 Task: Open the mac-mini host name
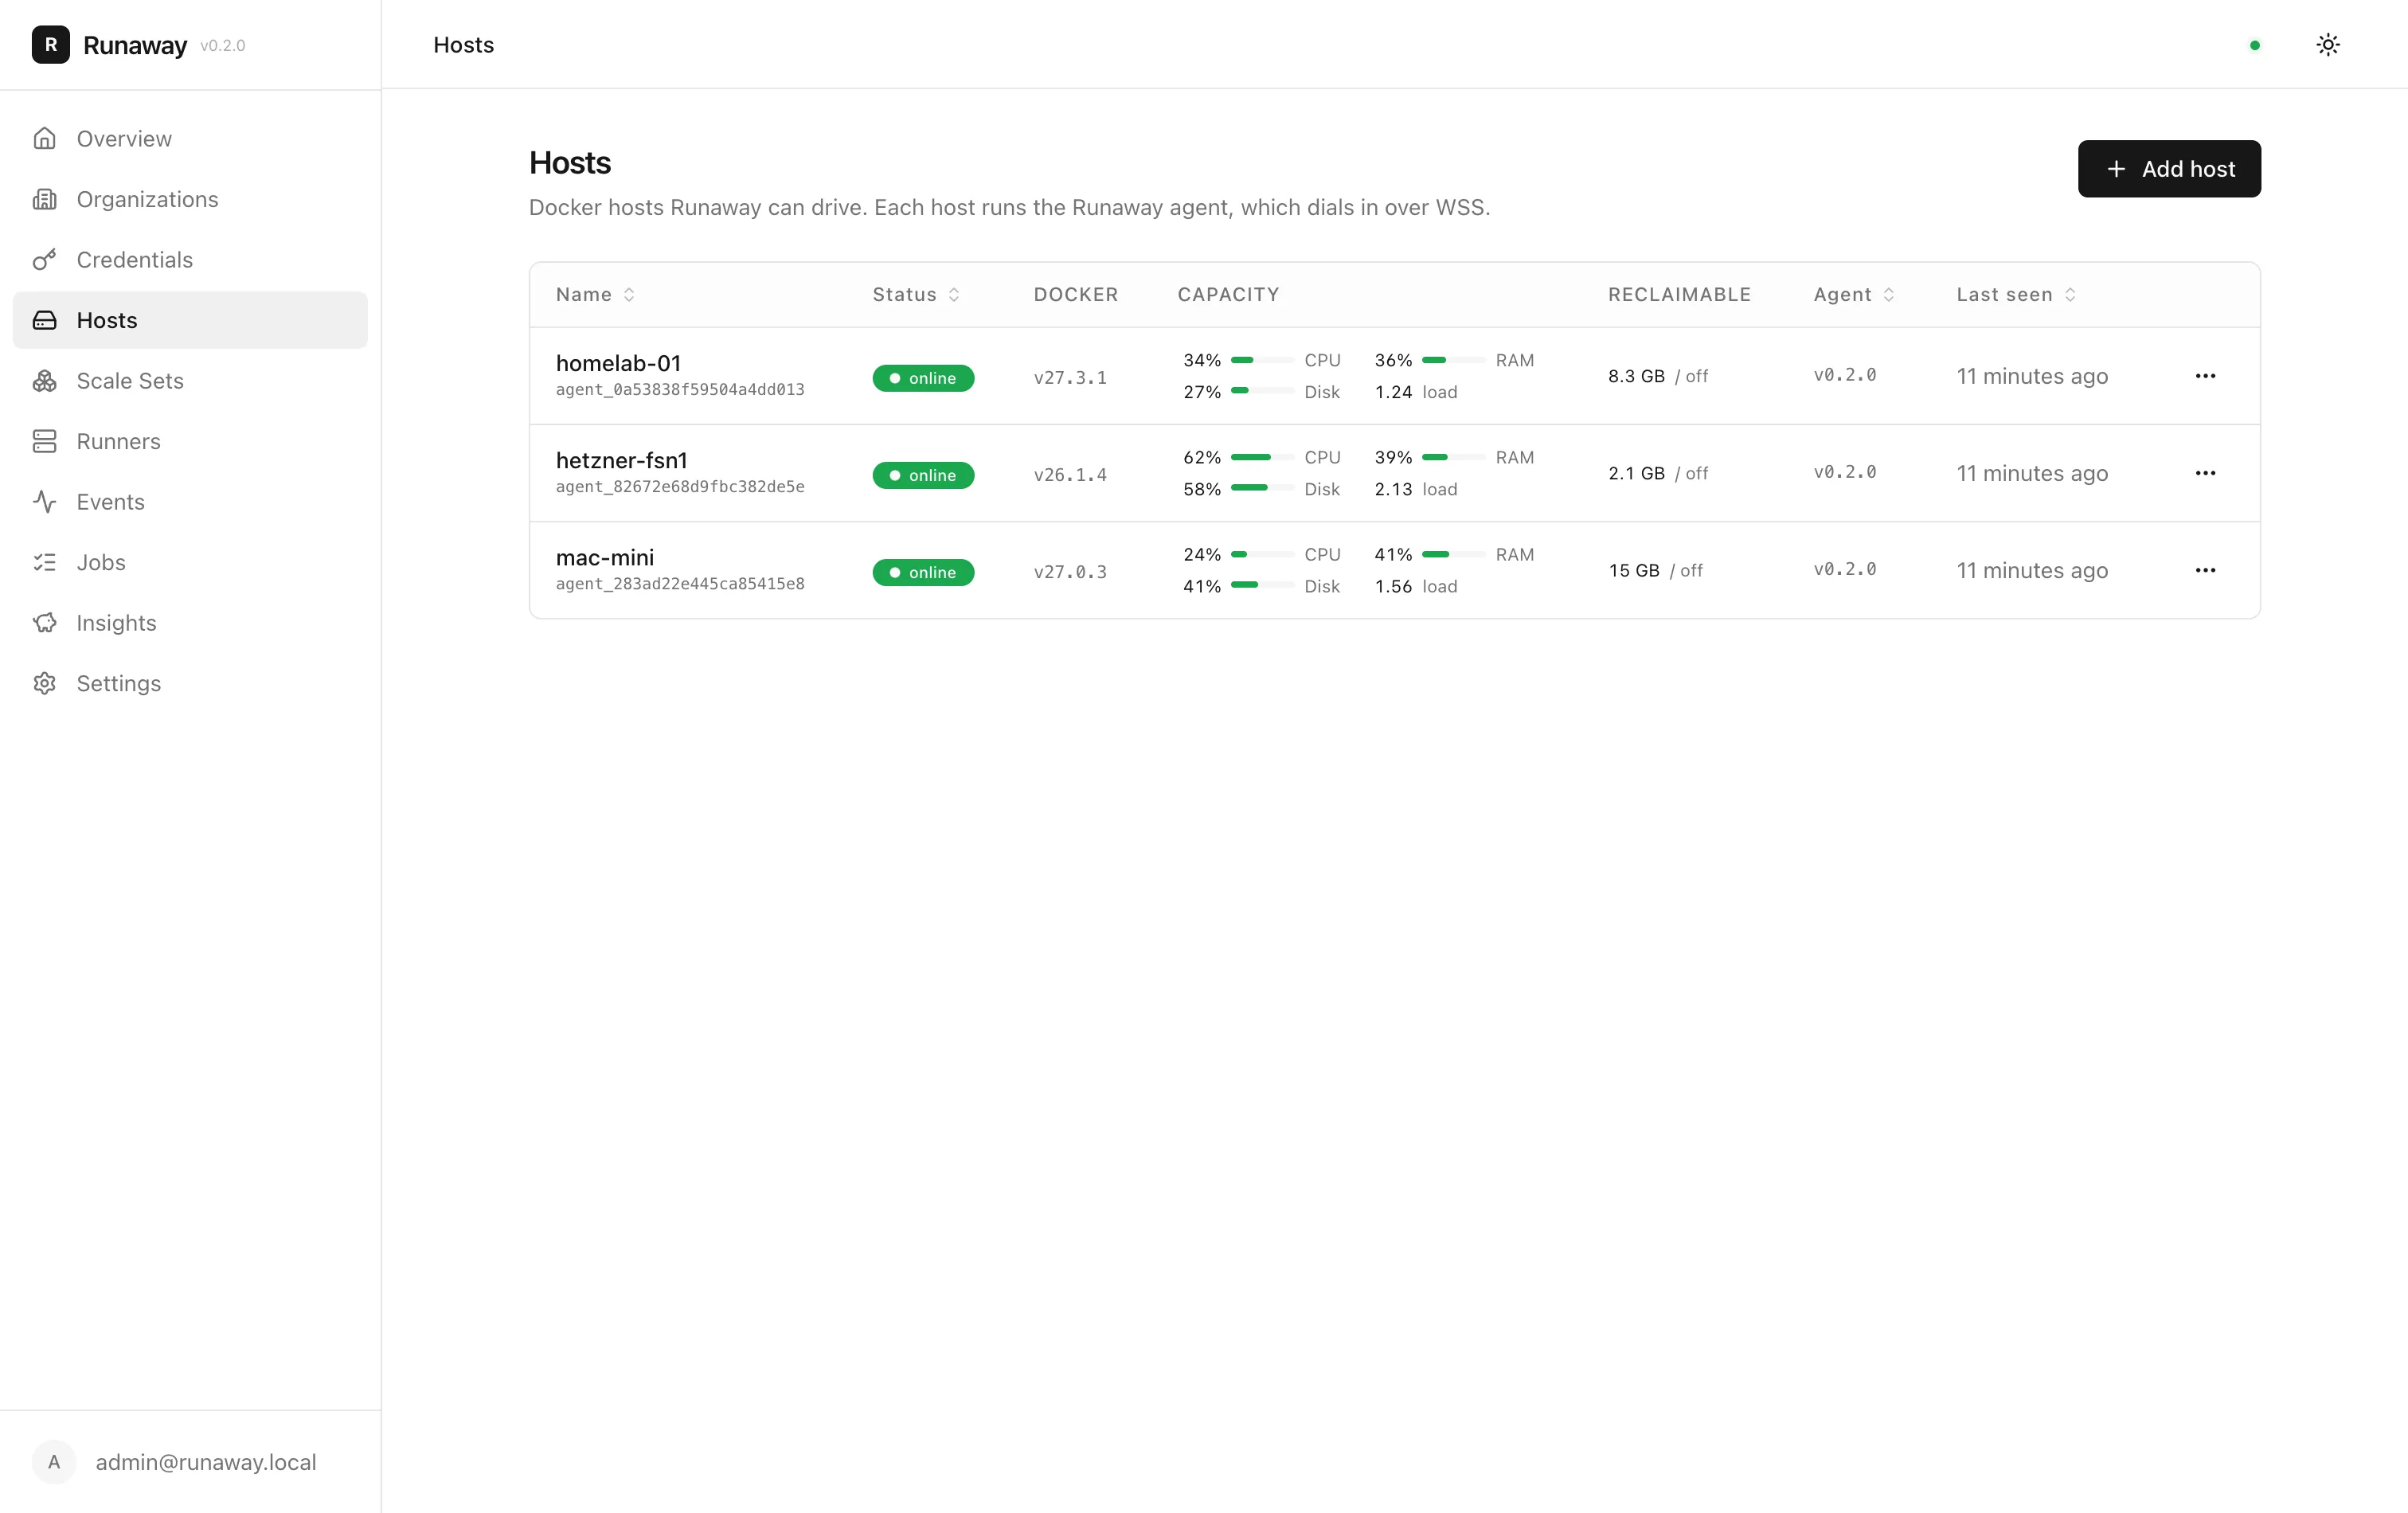pyautogui.click(x=605, y=557)
